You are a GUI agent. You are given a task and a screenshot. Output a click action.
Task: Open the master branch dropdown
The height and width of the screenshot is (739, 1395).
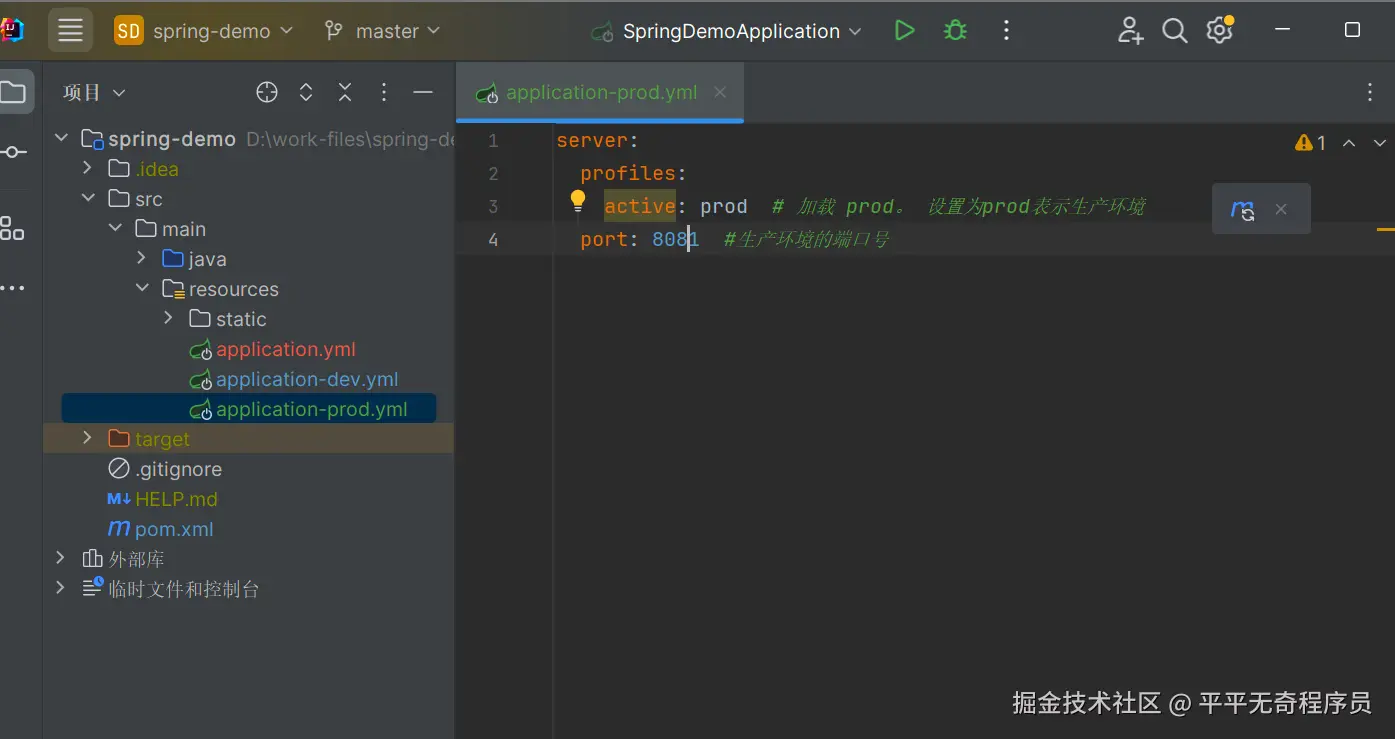(x=382, y=31)
